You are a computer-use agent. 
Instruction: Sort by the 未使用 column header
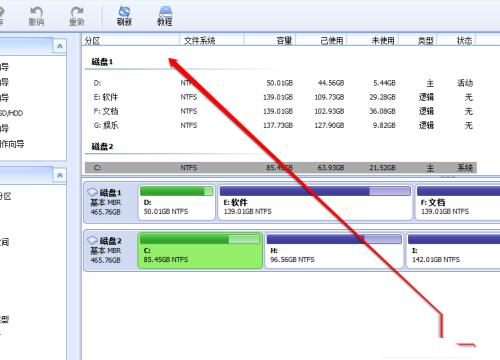point(373,41)
